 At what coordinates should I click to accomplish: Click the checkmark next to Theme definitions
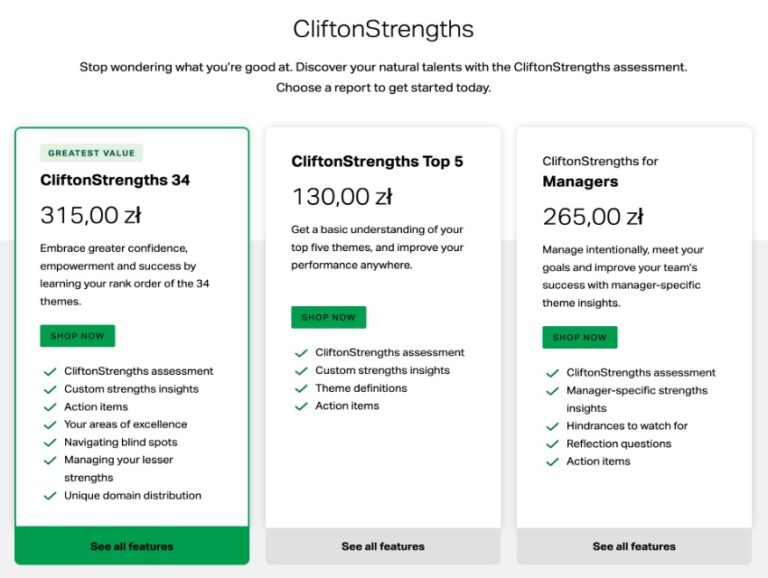(301, 389)
